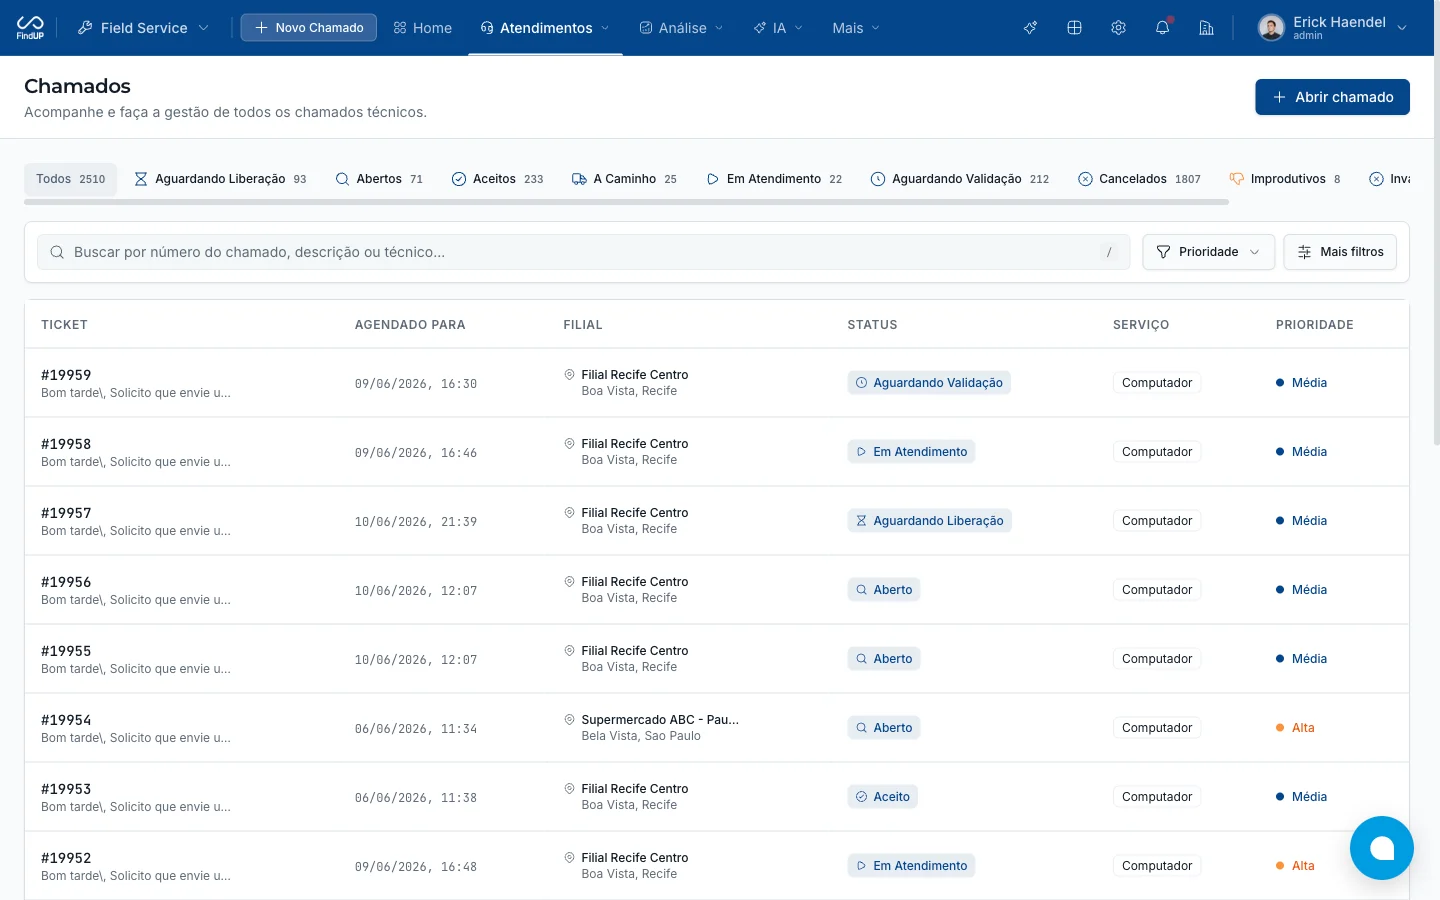Click the FindUP logo icon

coord(30,27)
